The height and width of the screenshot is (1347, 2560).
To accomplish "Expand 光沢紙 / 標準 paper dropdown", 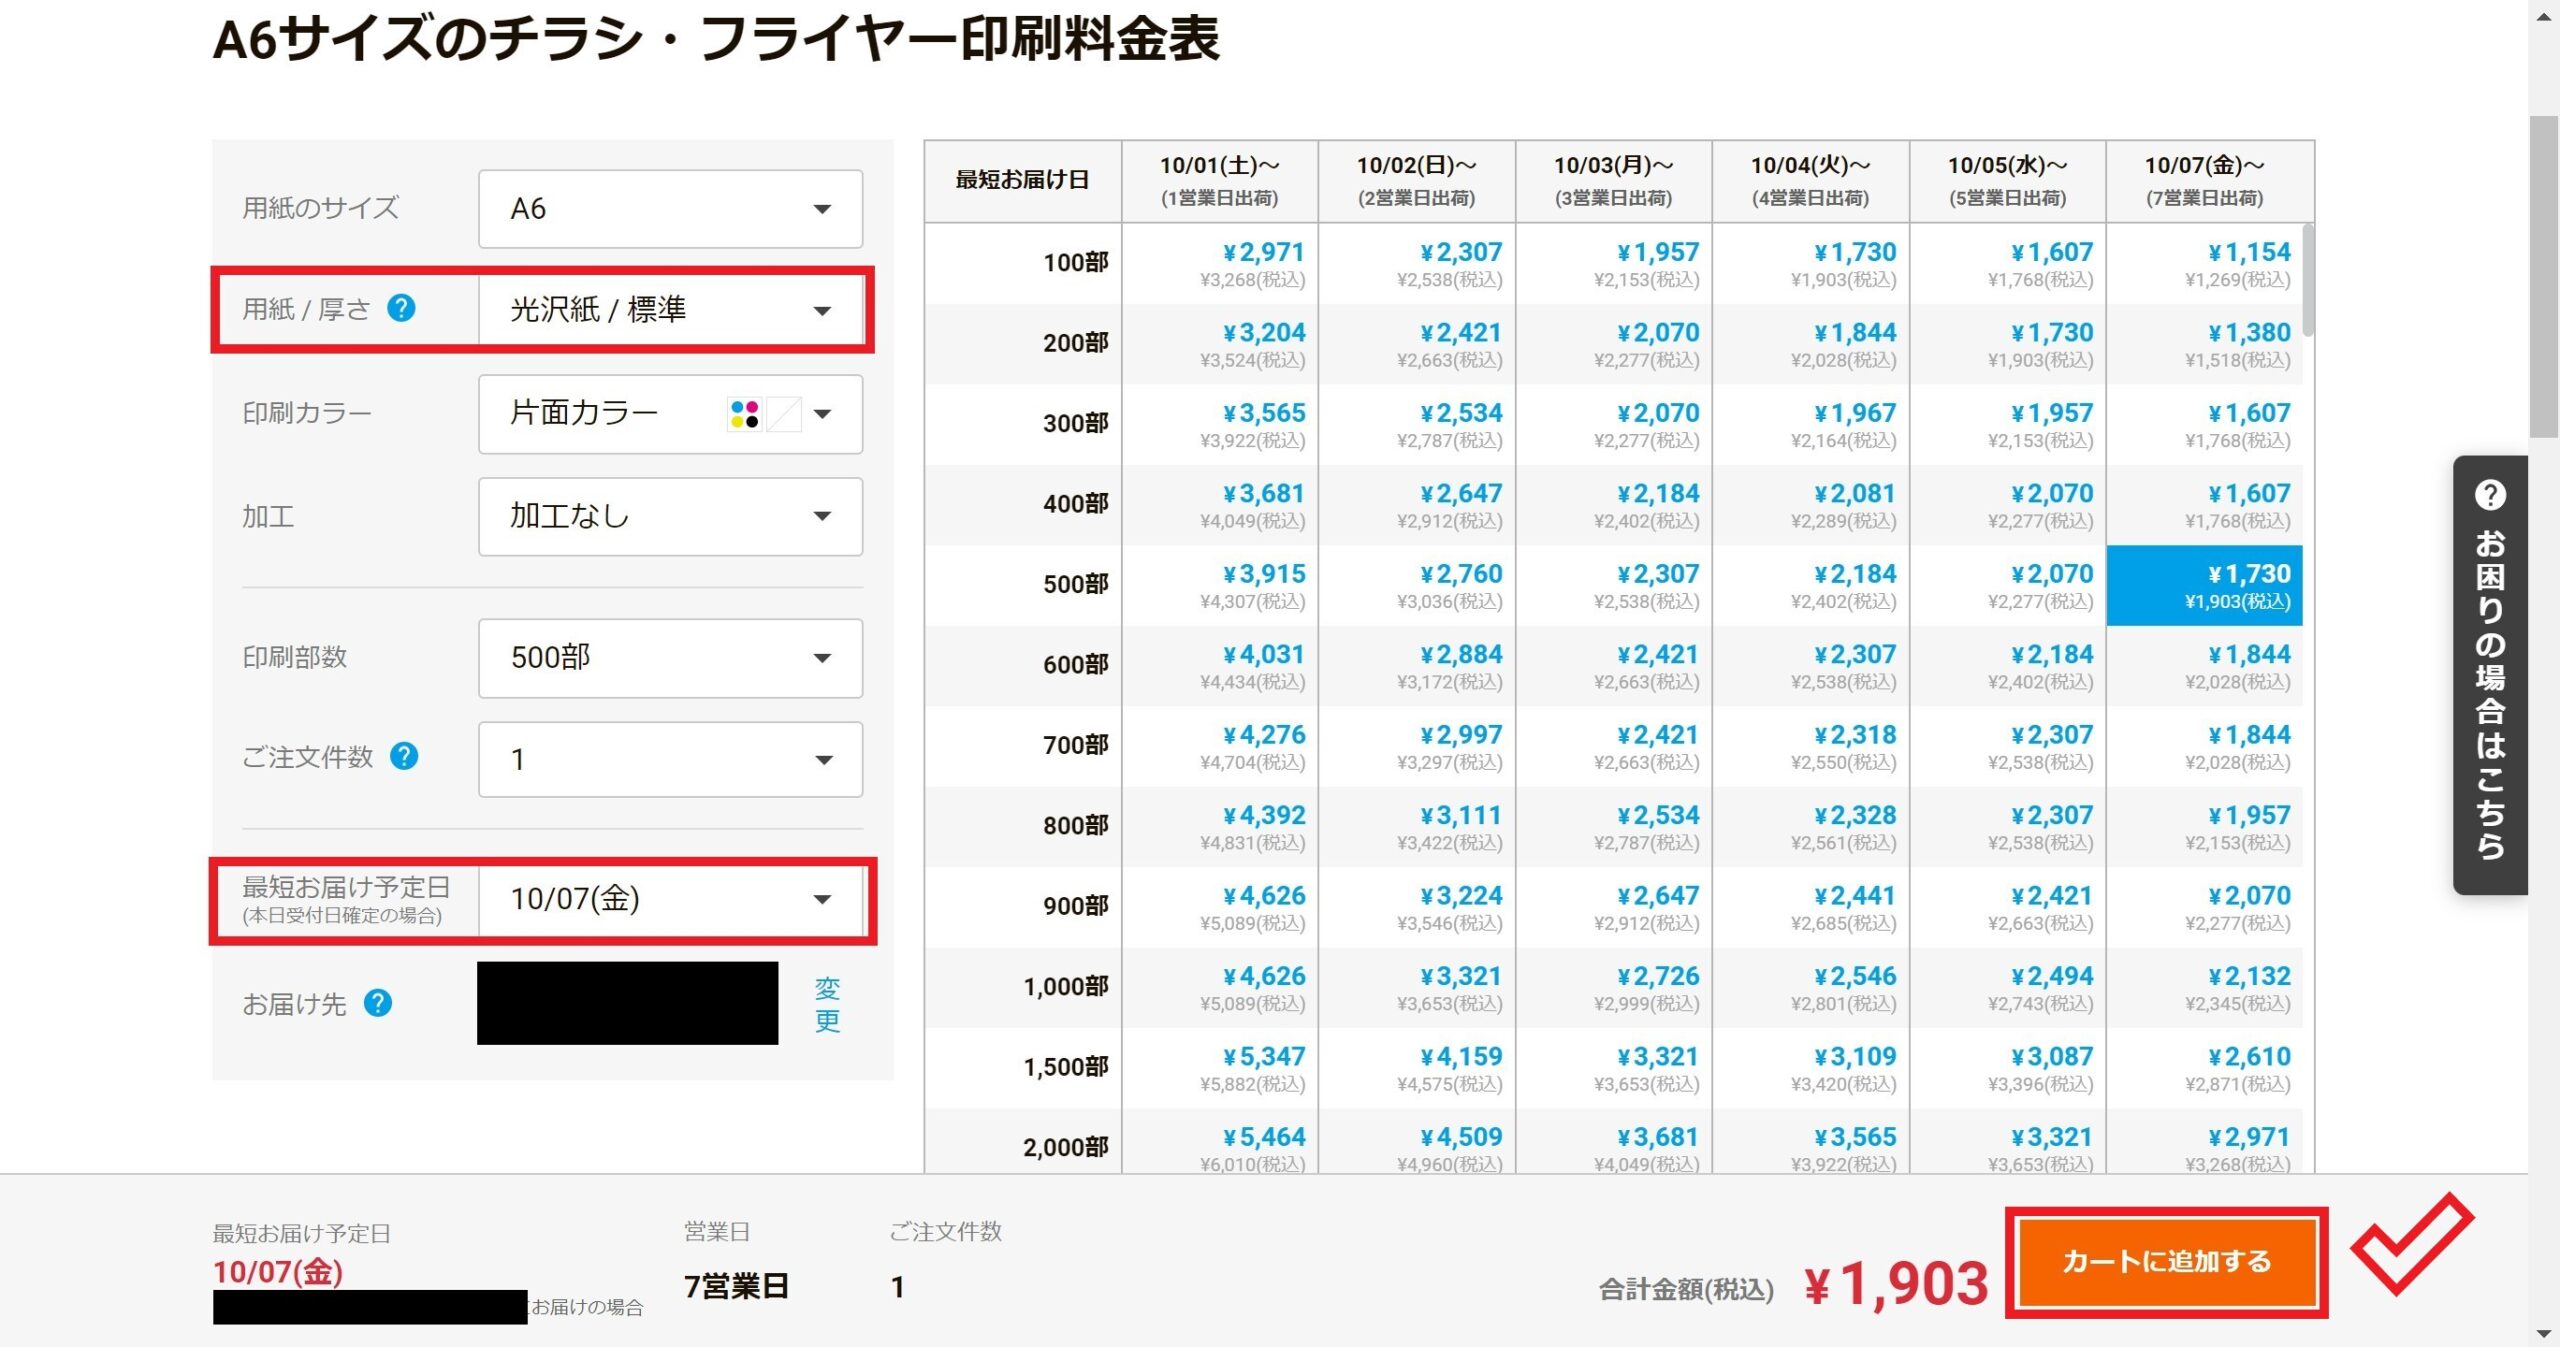I will tap(670, 310).
